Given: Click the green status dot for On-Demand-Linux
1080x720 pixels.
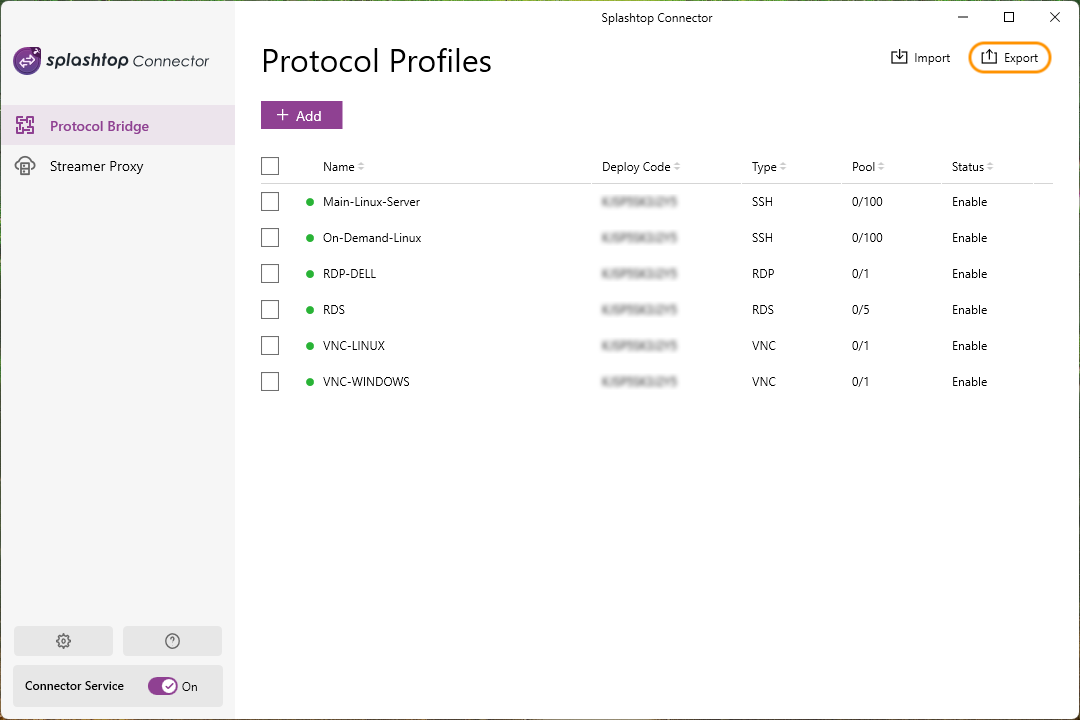Looking at the screenshot, I should 310,238.
